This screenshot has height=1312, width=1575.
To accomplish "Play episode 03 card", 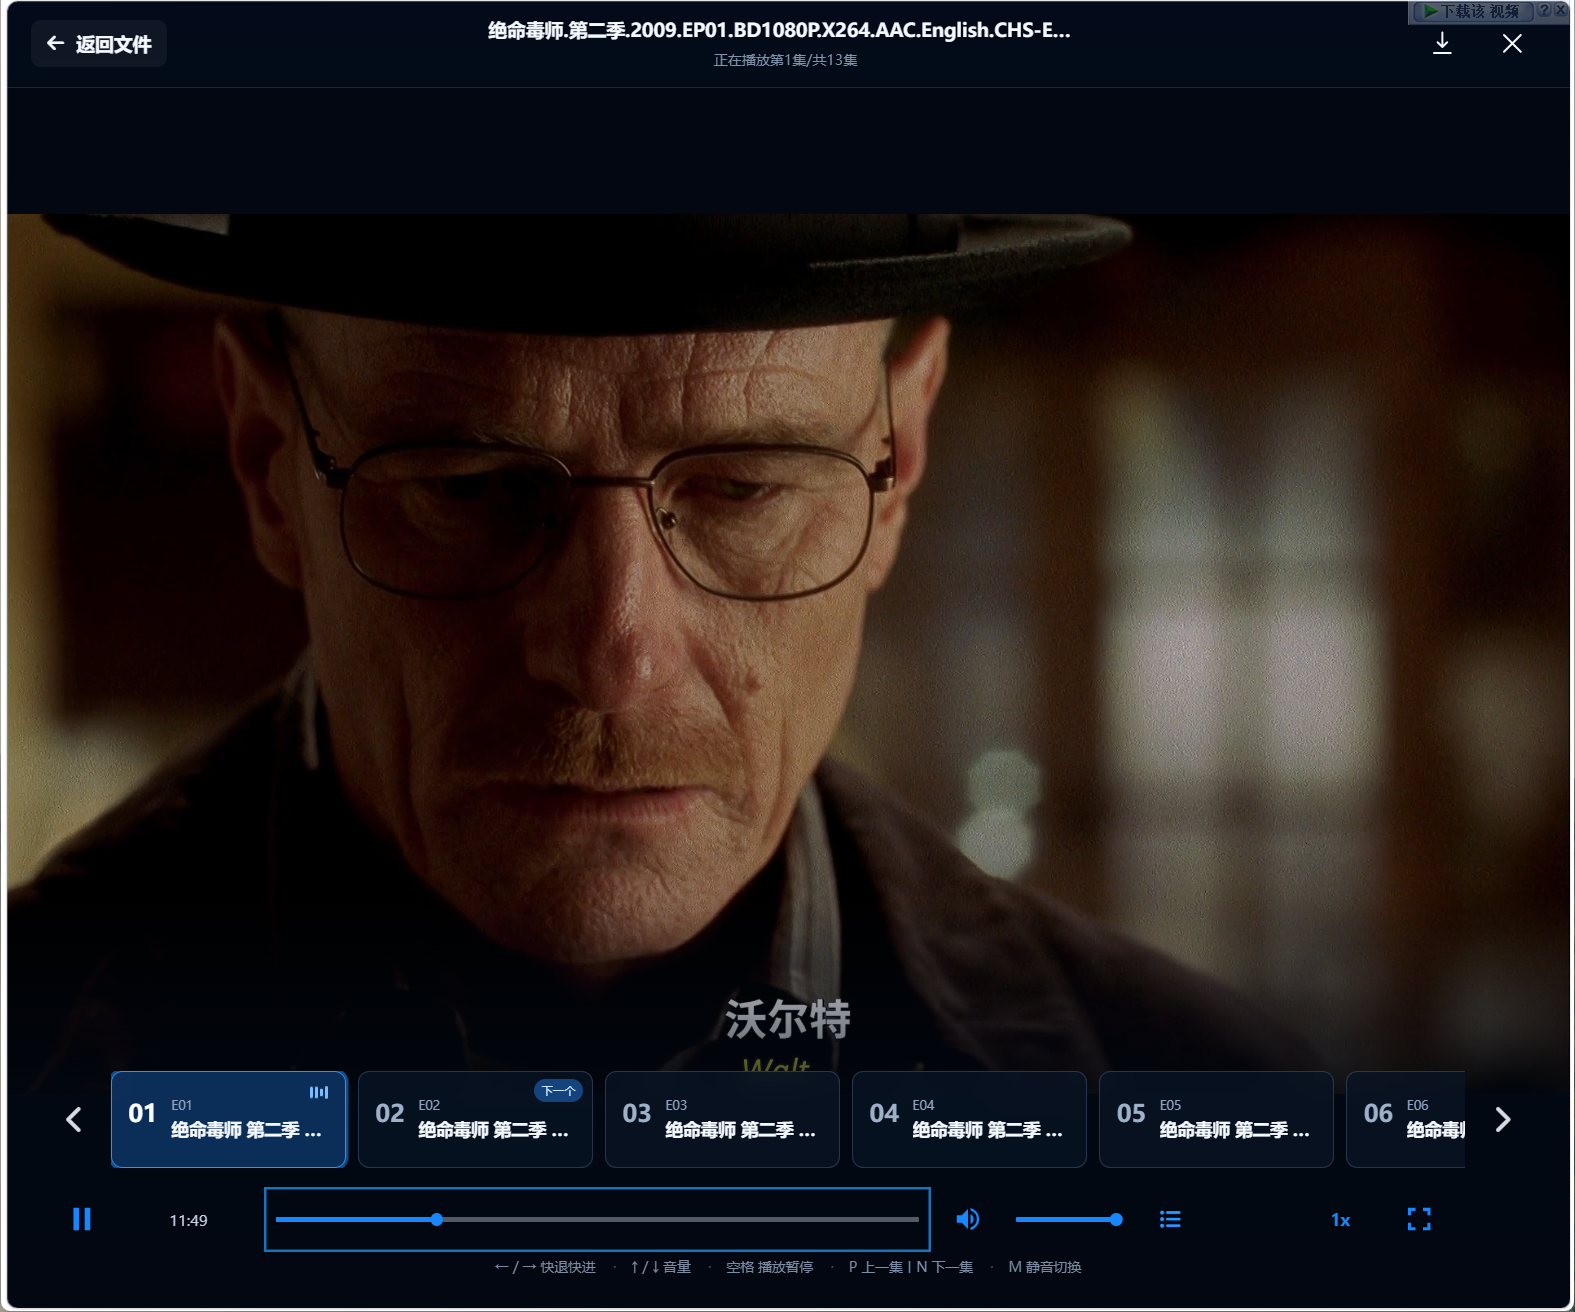I will (722, 1119).
